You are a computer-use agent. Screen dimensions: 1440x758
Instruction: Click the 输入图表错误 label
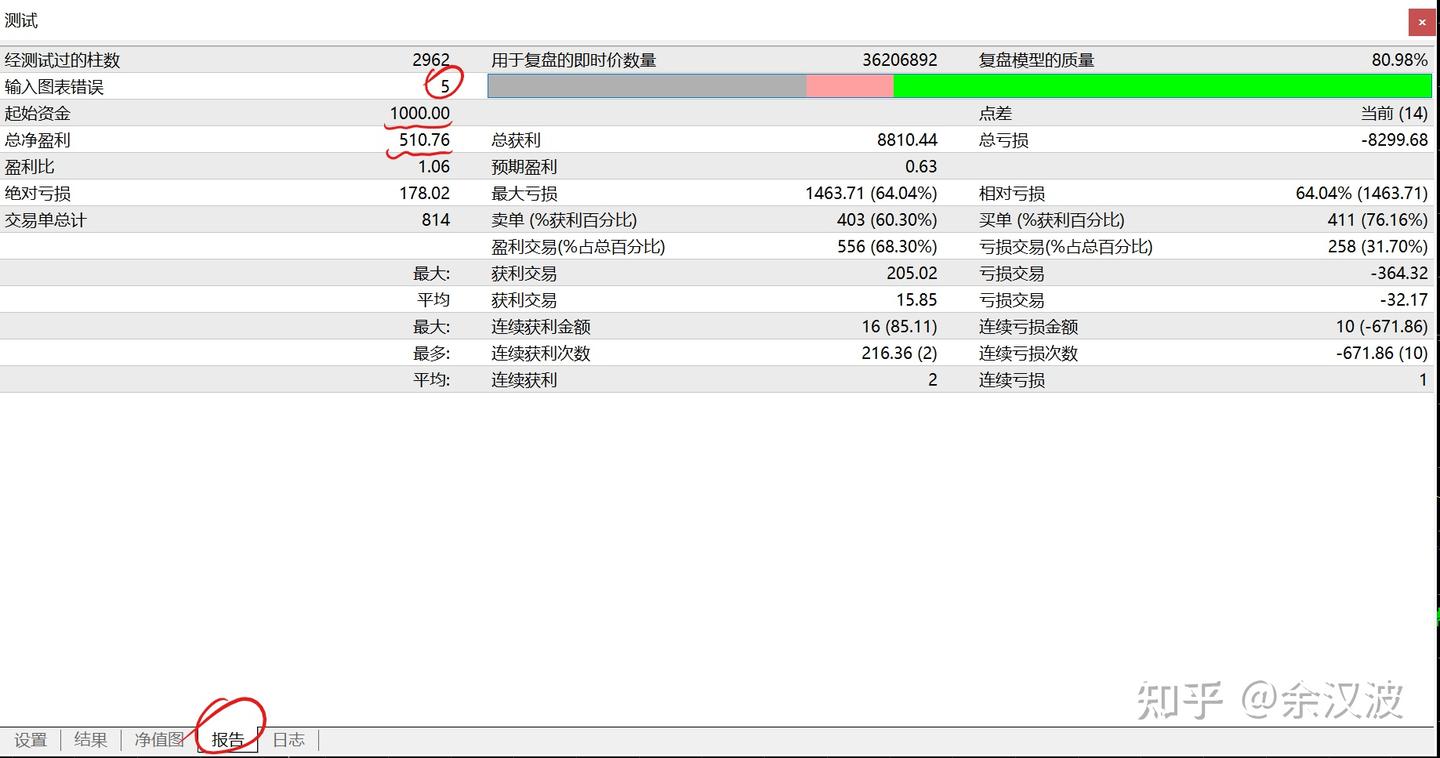[x=54, y=87]
